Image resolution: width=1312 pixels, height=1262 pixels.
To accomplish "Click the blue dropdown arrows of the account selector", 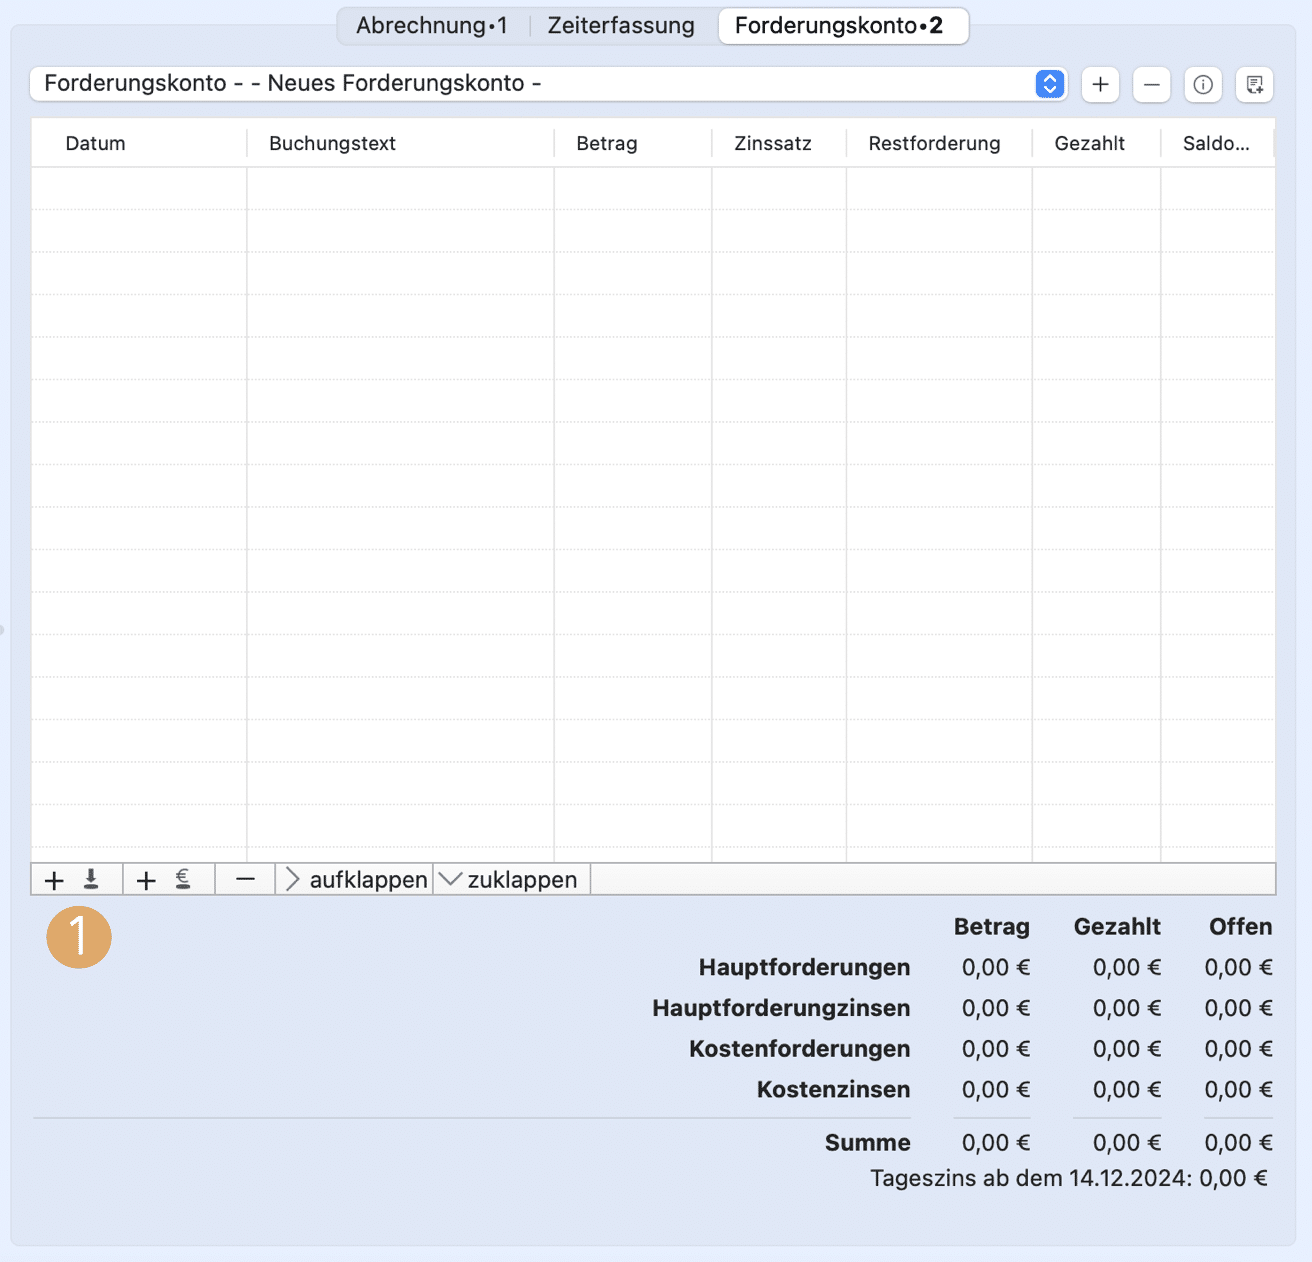I will pyautogui.click(x=1049, y=84).
